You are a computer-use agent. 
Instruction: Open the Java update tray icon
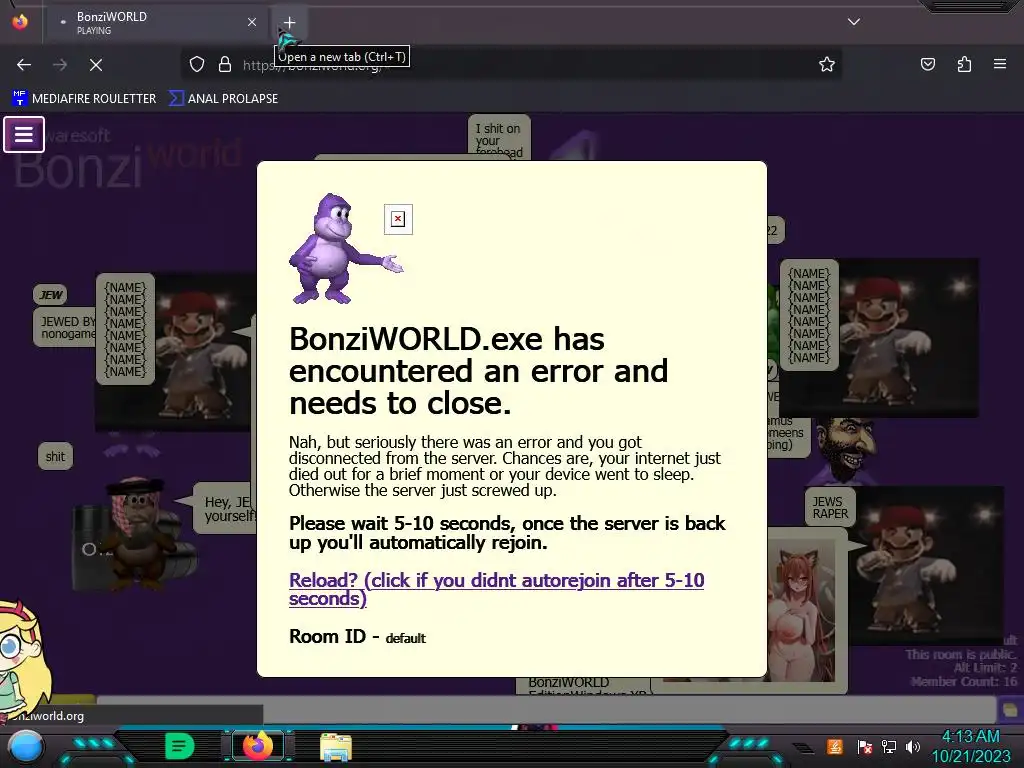834,746
